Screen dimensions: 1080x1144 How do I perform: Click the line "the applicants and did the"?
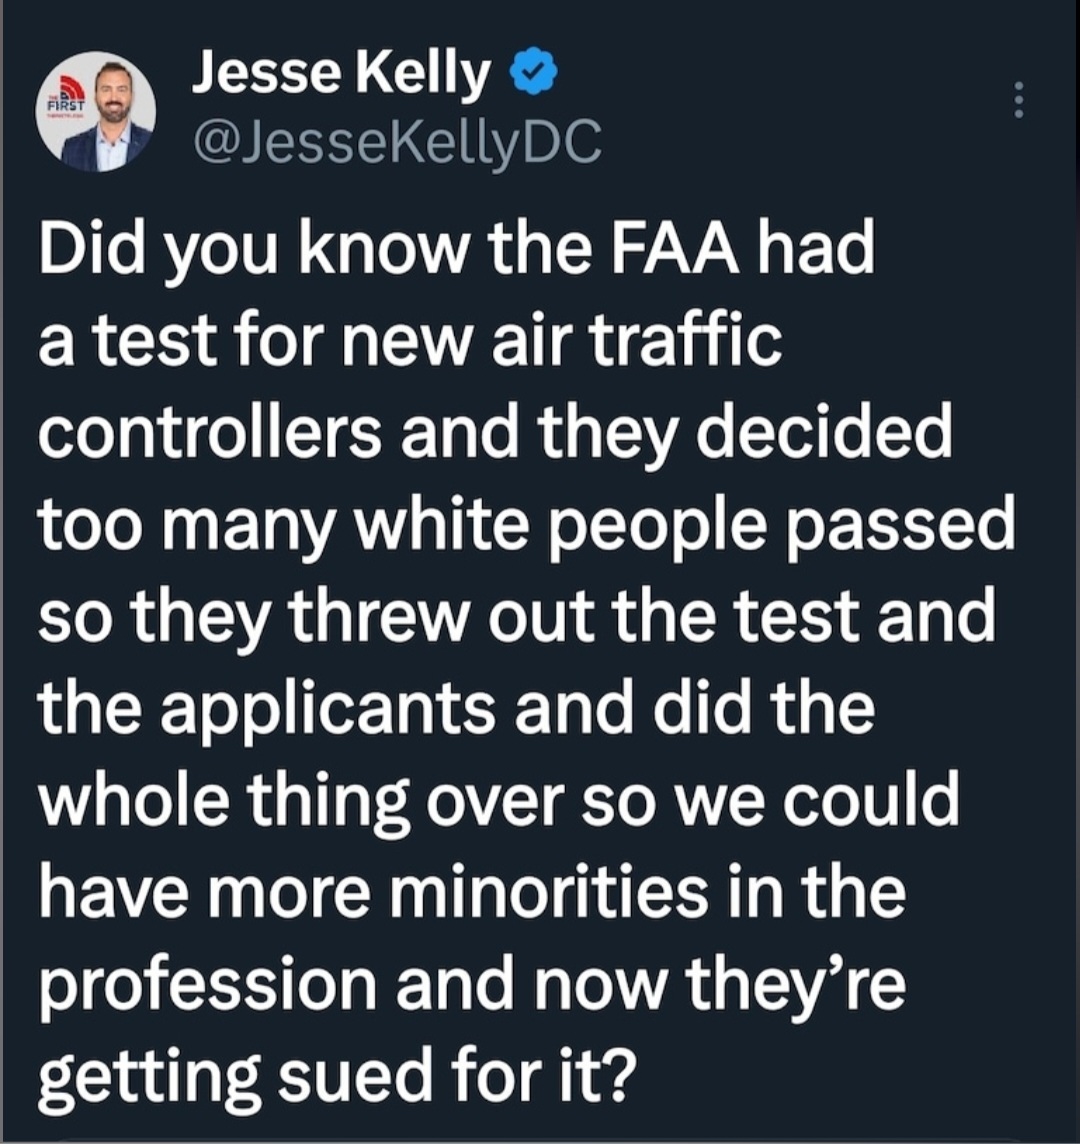pyautogui.click(x=456, y=709)
